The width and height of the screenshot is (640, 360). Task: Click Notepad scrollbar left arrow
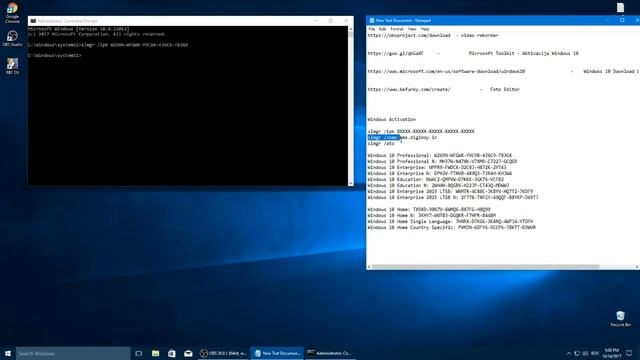(369, 267)
